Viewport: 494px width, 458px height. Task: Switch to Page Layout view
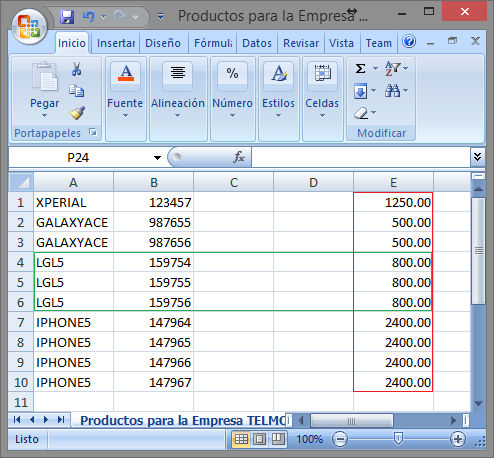(259, 439)
